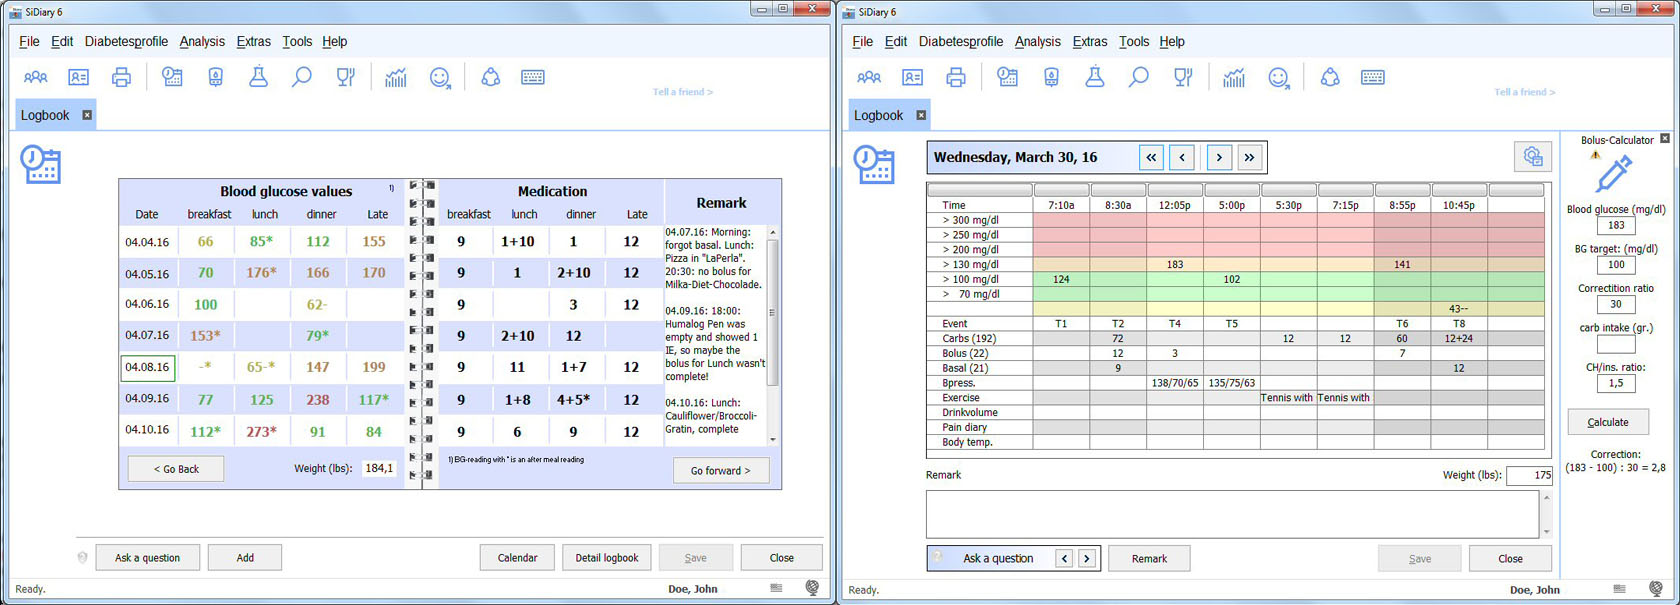
Task: Click the carb intake input field
Action: click(1615, 345)
